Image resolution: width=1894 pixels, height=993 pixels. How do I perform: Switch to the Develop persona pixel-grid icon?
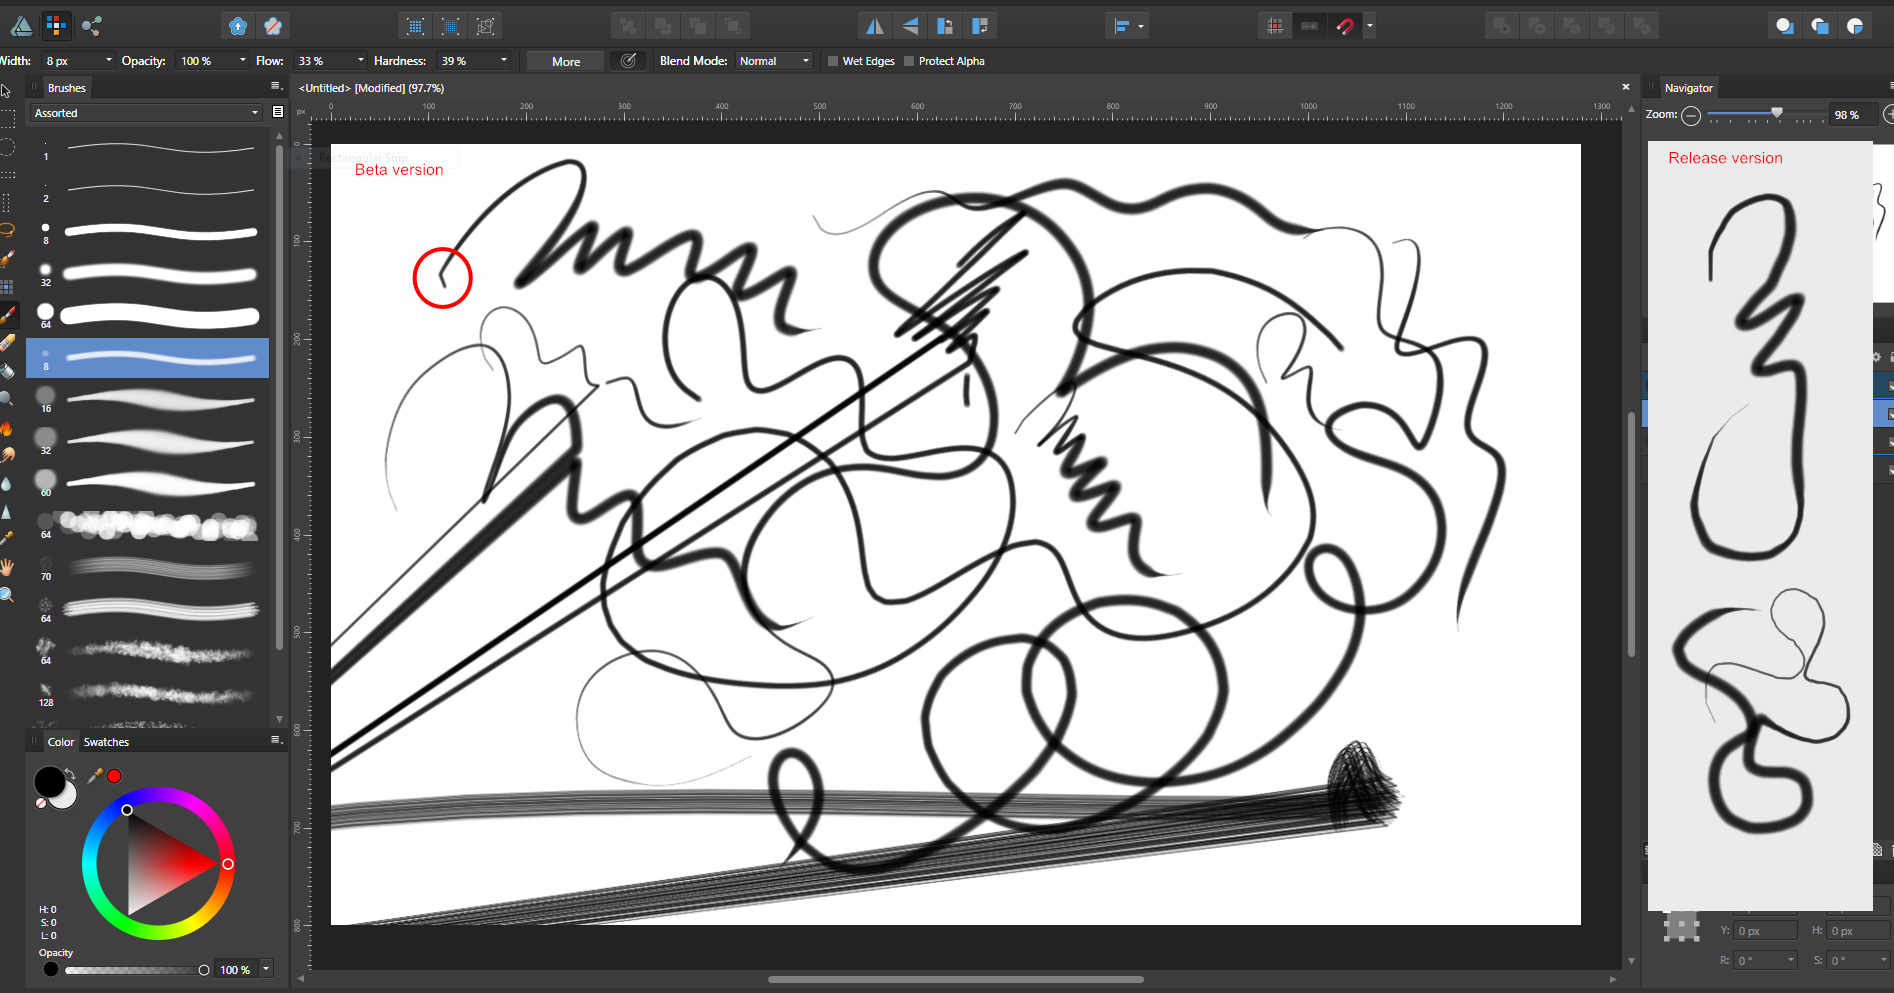pos(57,25)
